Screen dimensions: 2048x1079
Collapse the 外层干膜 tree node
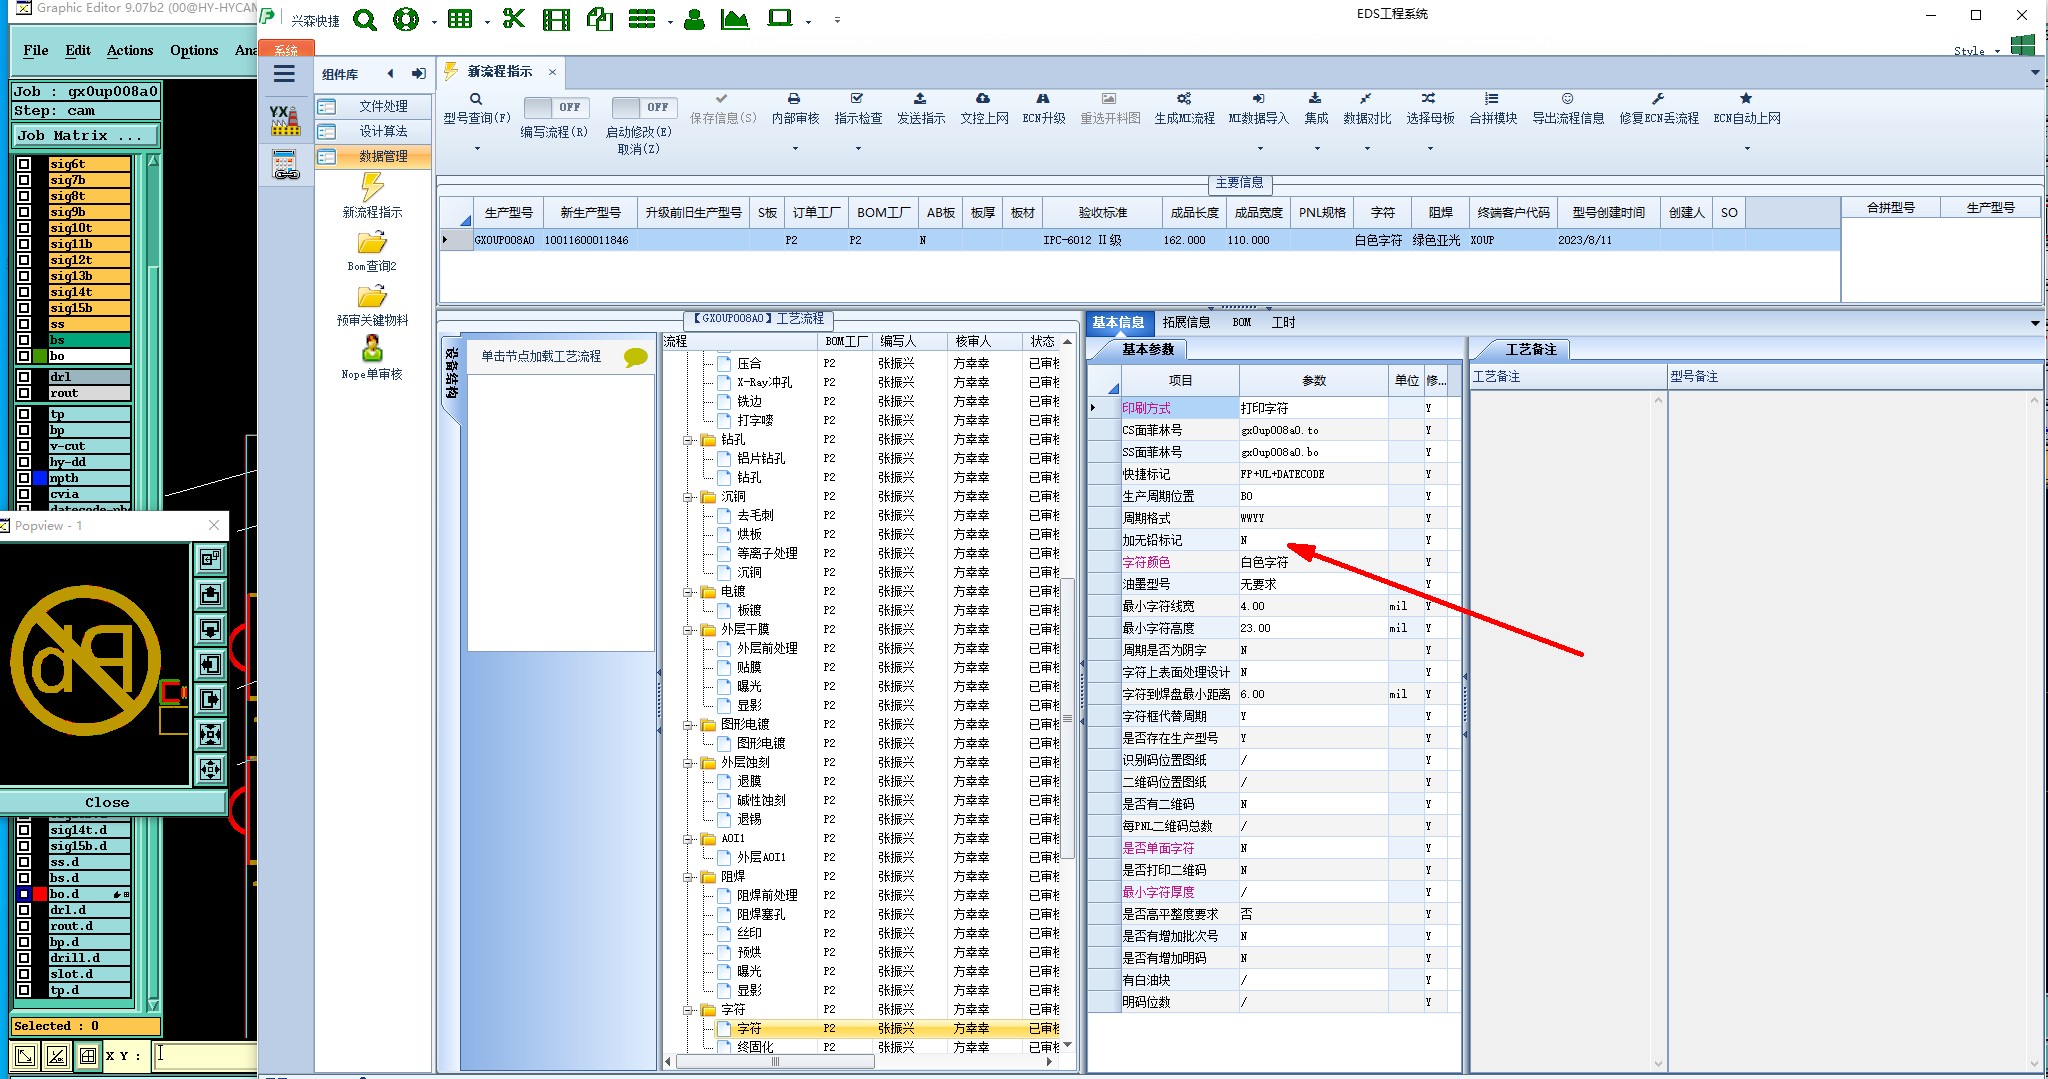click(689, 630)
